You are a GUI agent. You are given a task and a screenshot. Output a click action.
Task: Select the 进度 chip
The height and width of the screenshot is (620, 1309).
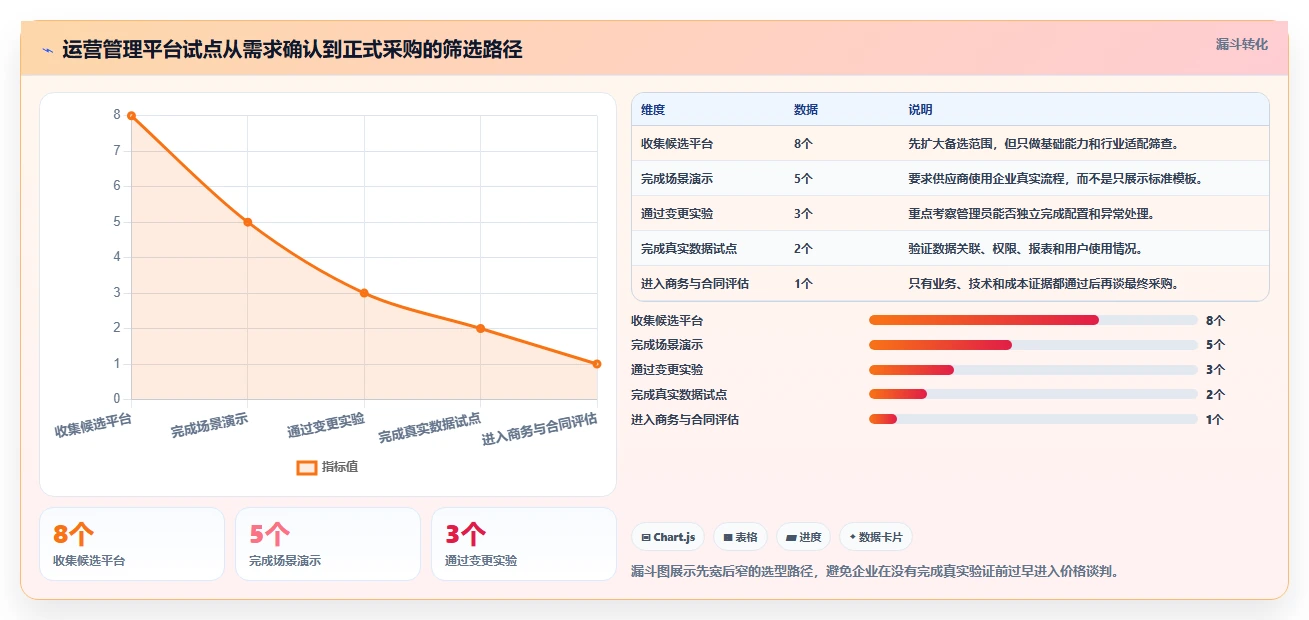pyautogui.click(x=803, y=537)
